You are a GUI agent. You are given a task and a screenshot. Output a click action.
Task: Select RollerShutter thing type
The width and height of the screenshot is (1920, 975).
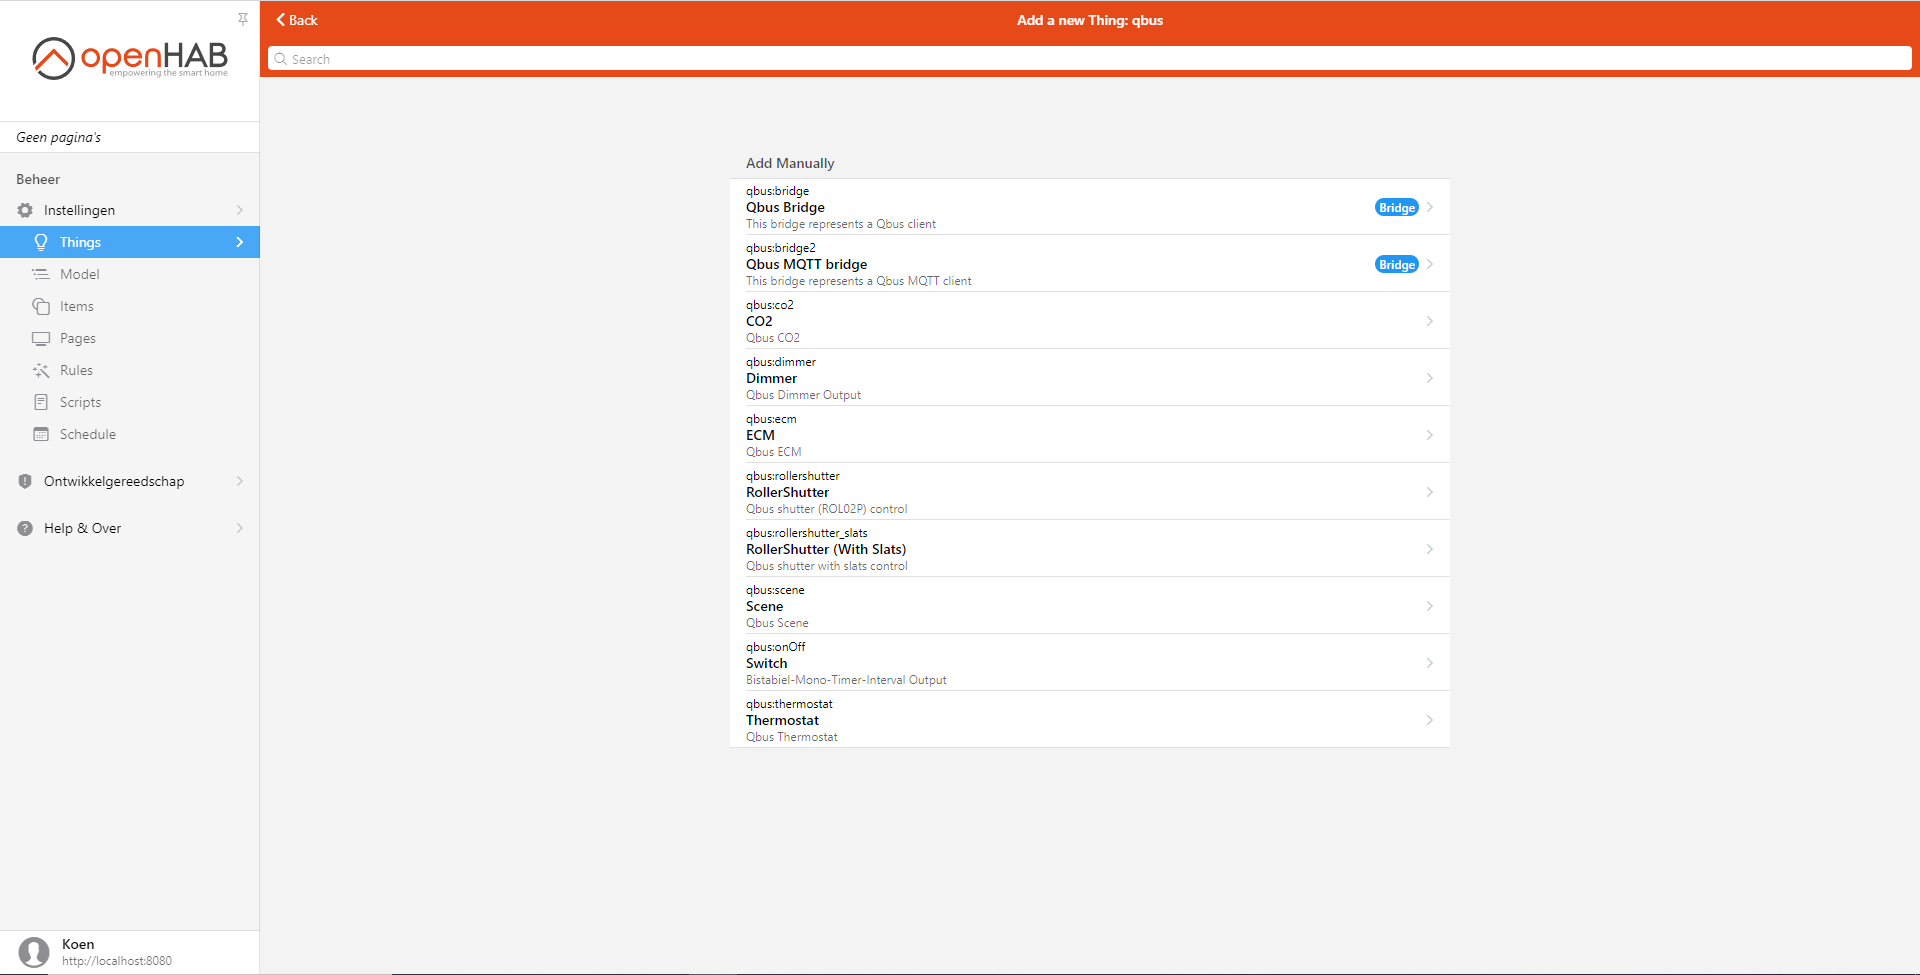click(x=1090, y=492)
